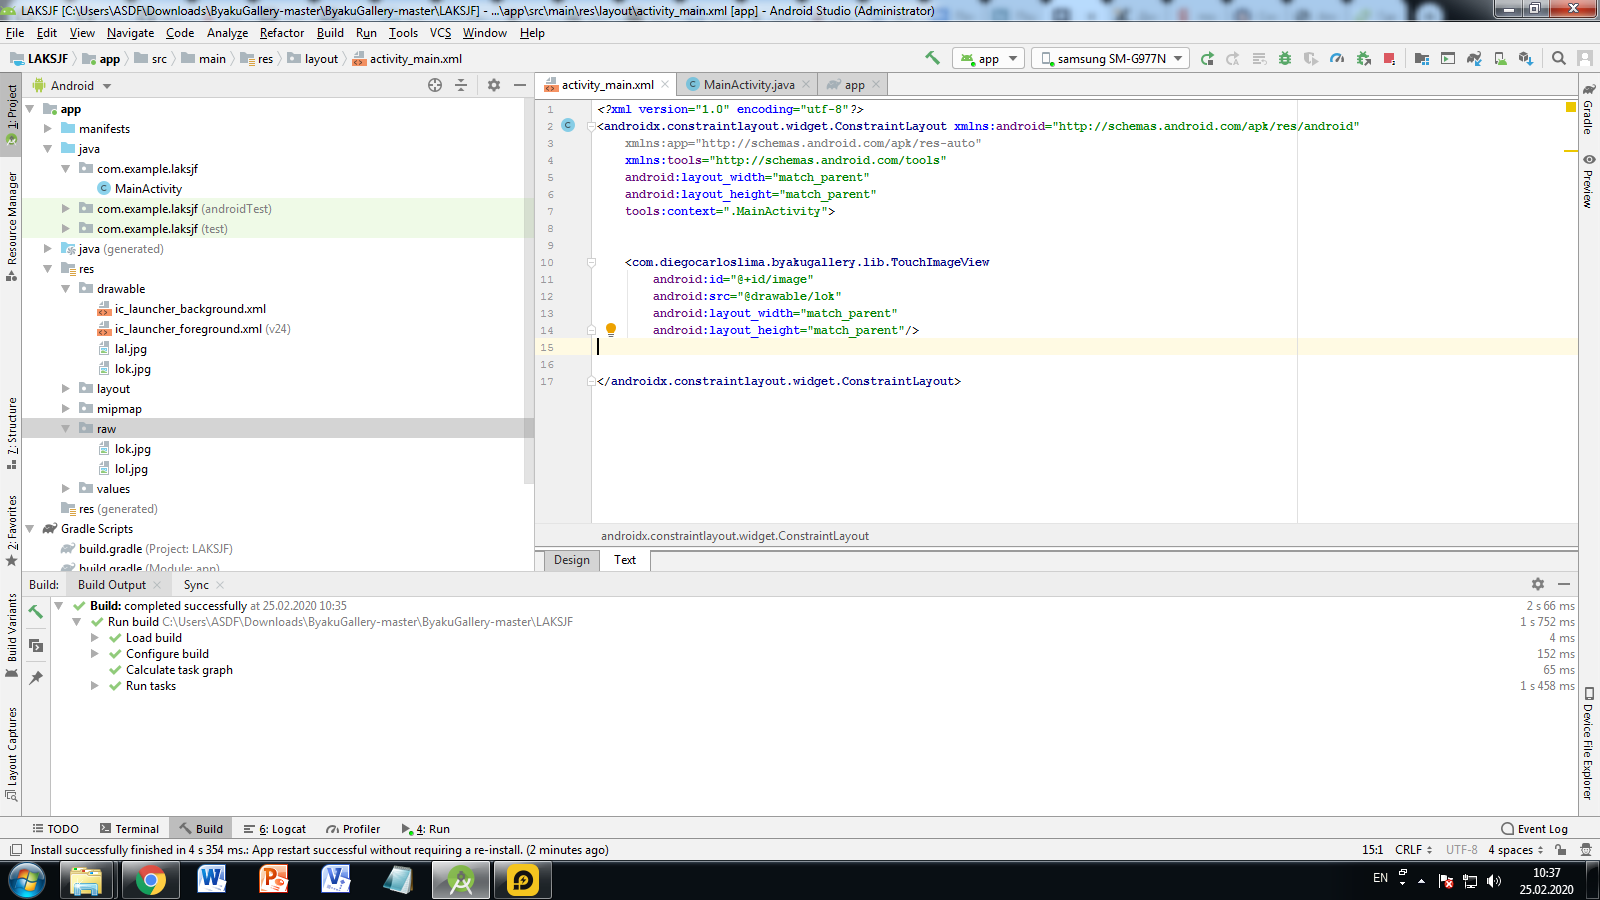Sync project with Gradle files elephant icon

1474,58
